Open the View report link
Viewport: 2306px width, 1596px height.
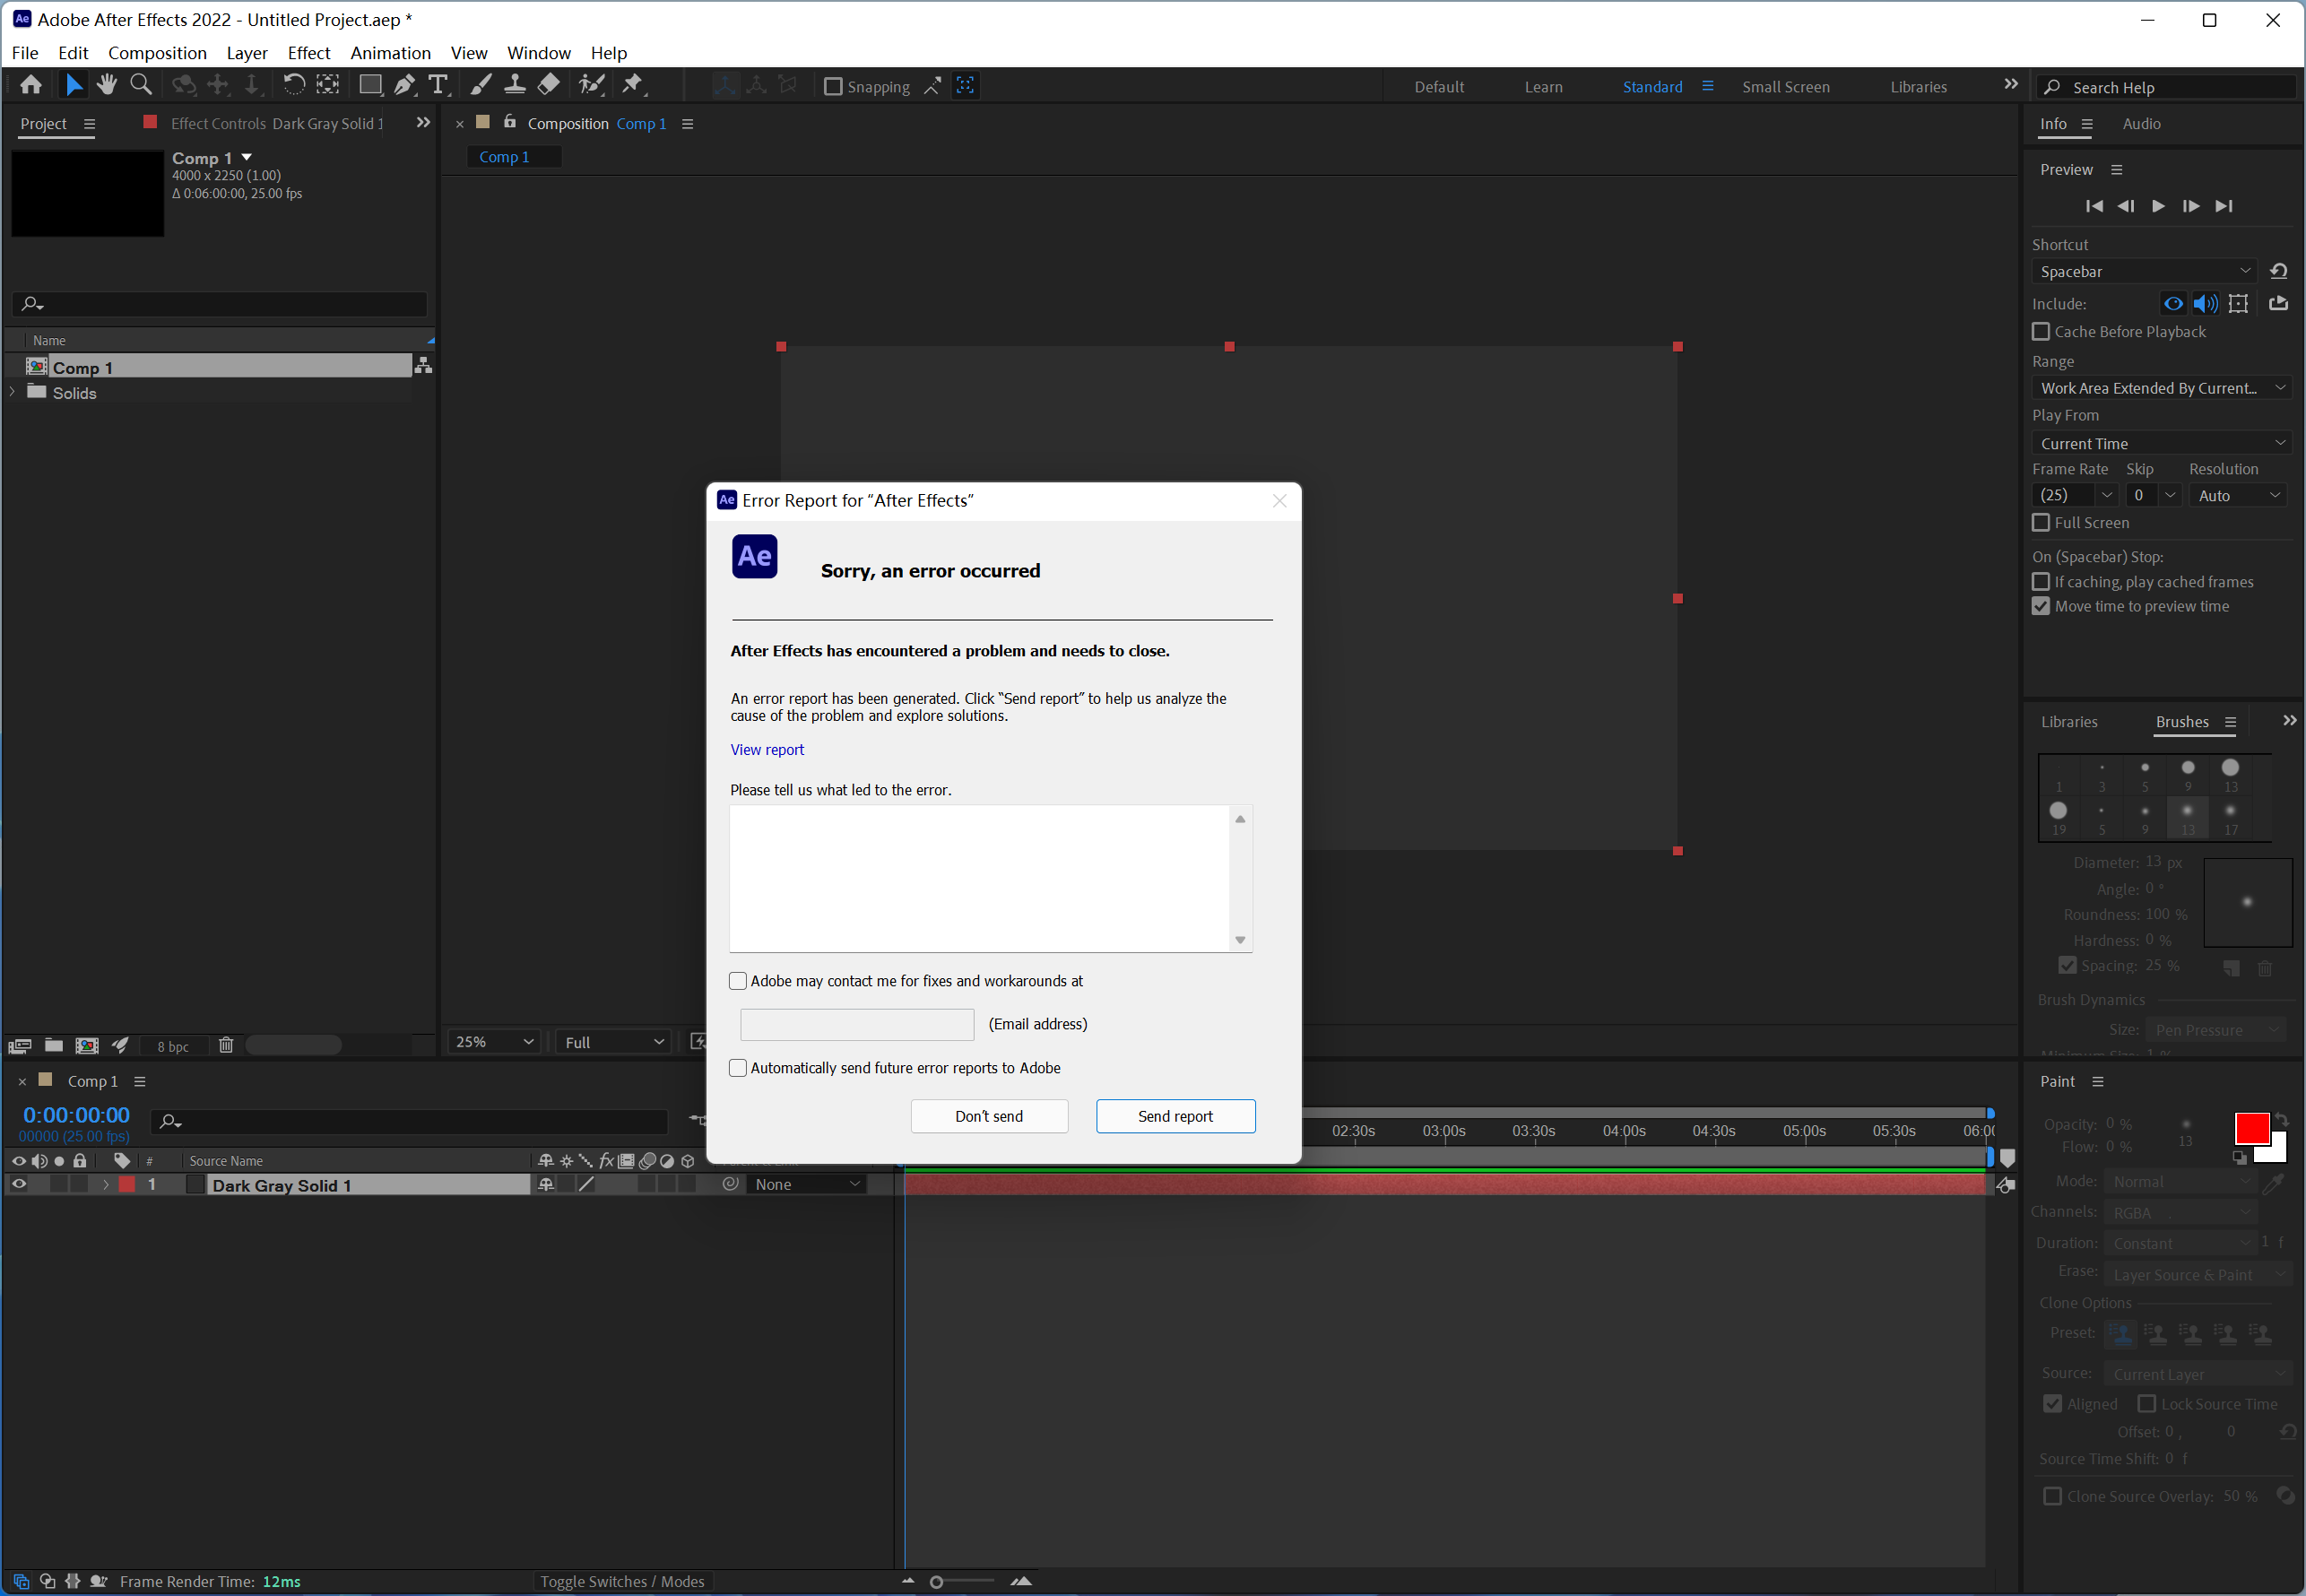point(767,750)
